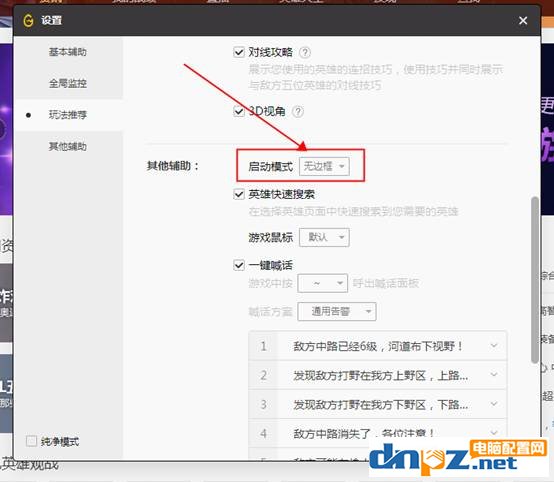Viewport: 554px width, 482px height.
Task: Expand shout message row 1 敌方中路已经6级
Action: [x=494, y=346]
